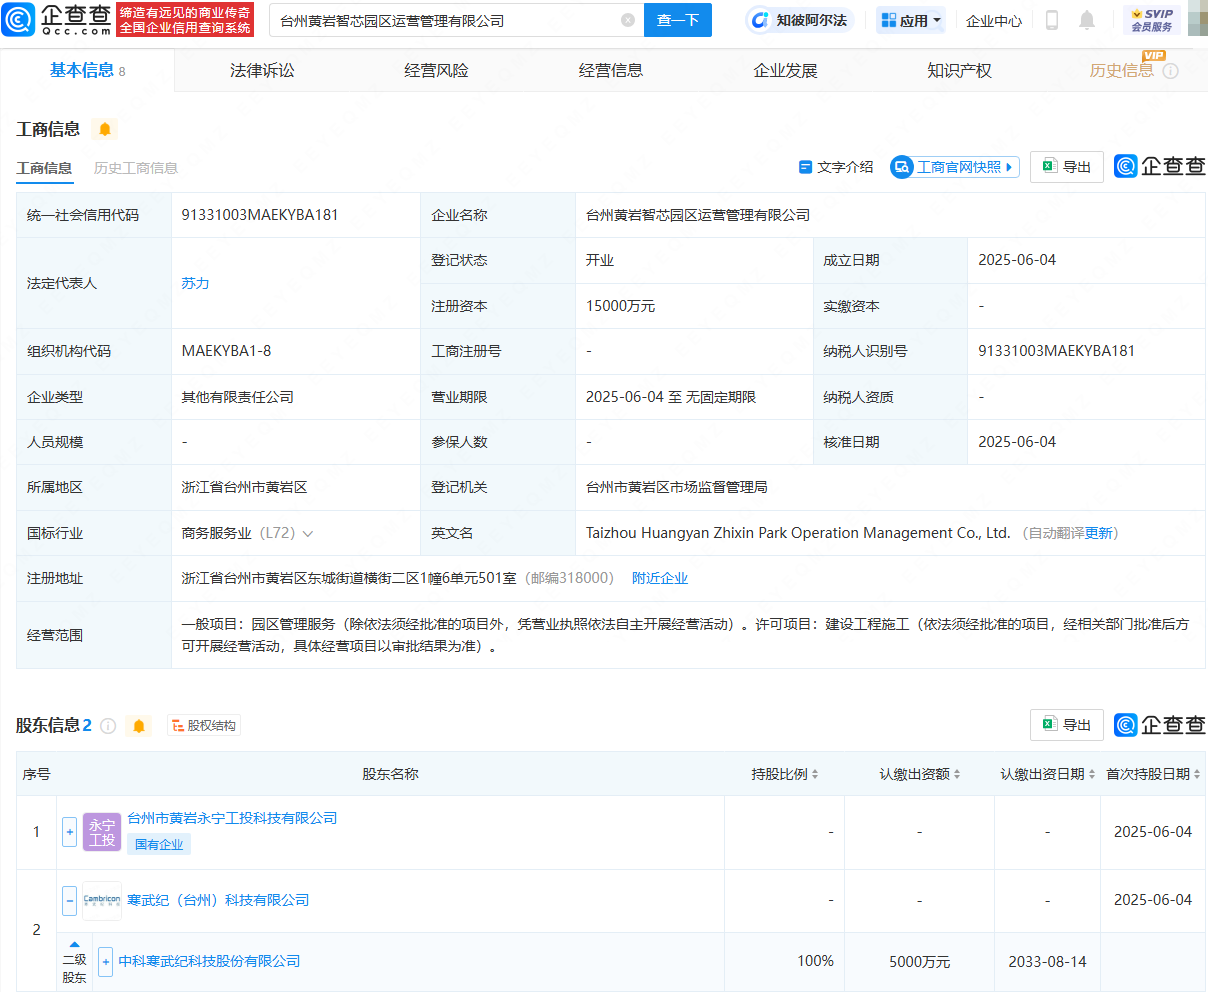Click organization code MAEKYBA1-8
Image resolution: width=1208 pixels, height=992 pixels.
226,351
